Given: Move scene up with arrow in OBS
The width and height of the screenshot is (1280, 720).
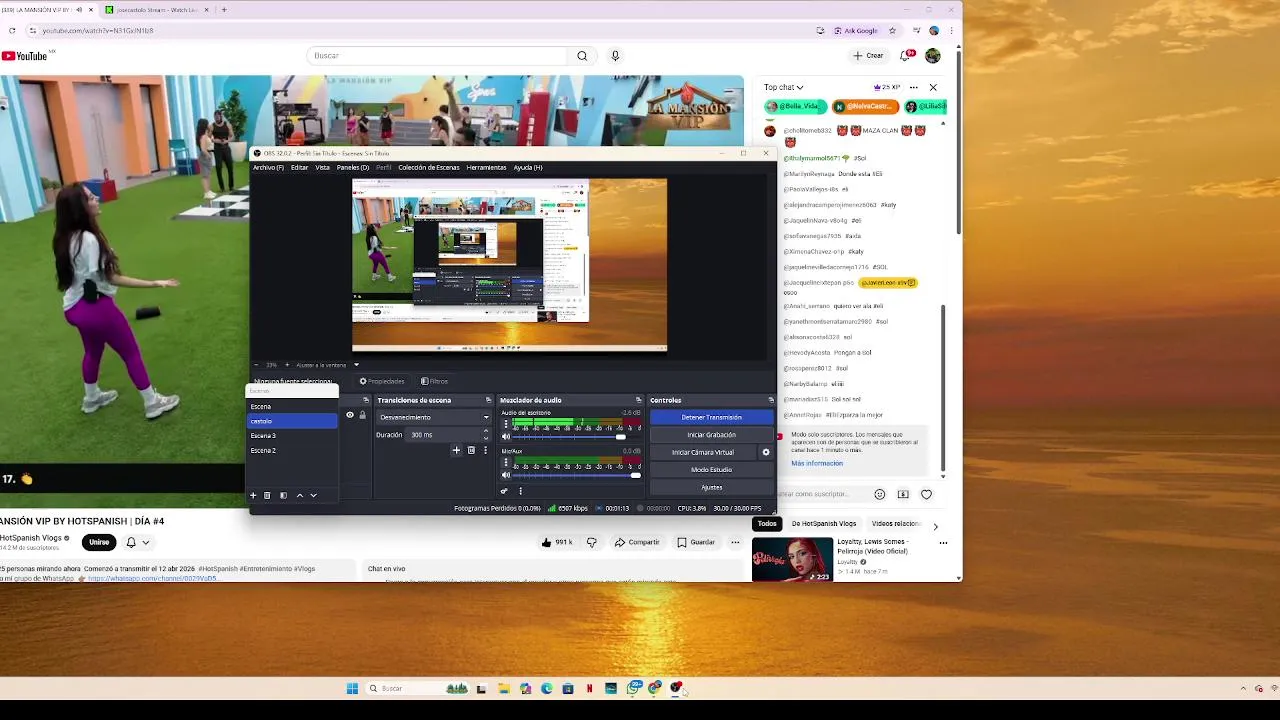Looking at the screenshot, I should click(x=299, y=495).
